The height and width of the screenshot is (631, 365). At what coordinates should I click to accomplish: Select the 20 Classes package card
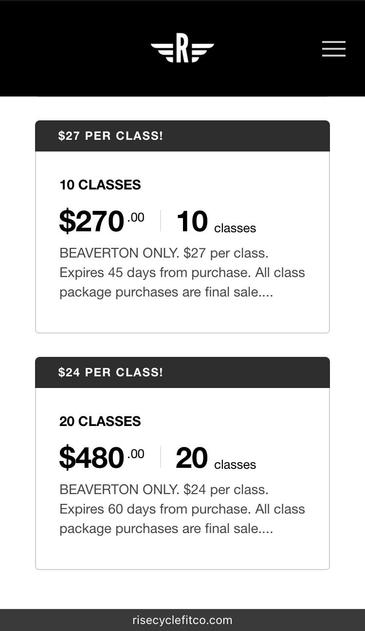coord(182,463)
